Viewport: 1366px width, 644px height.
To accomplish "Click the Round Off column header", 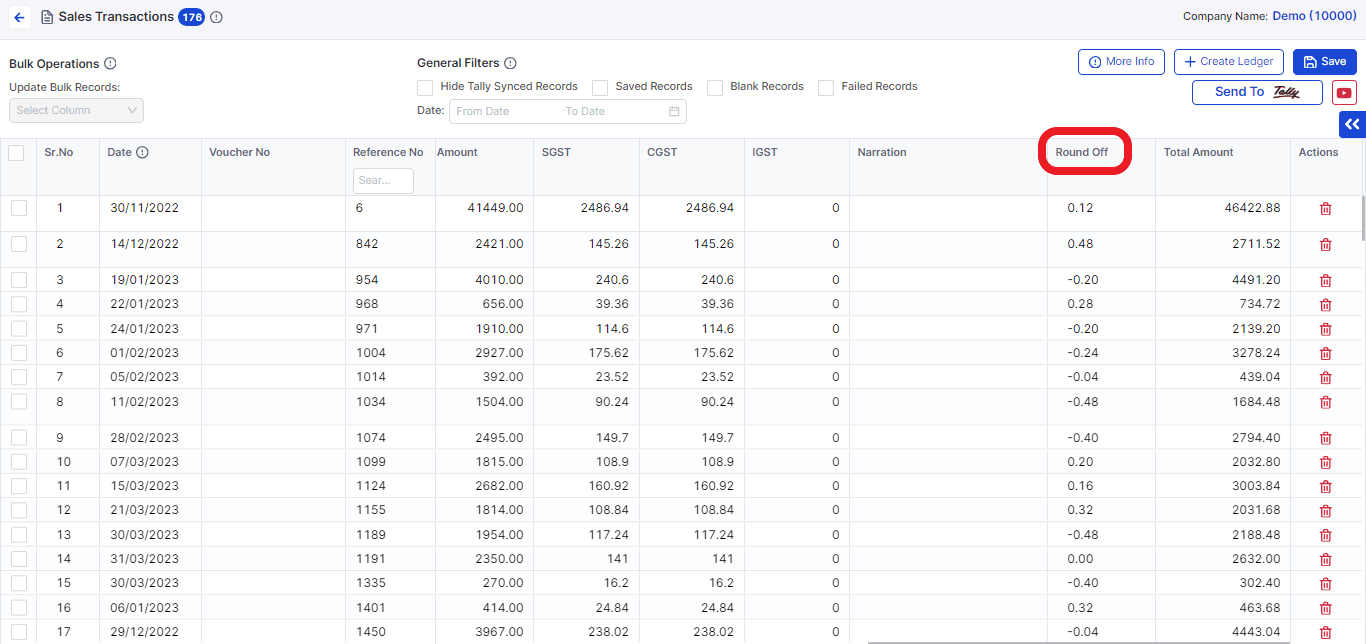I will tap(1082, 152).
